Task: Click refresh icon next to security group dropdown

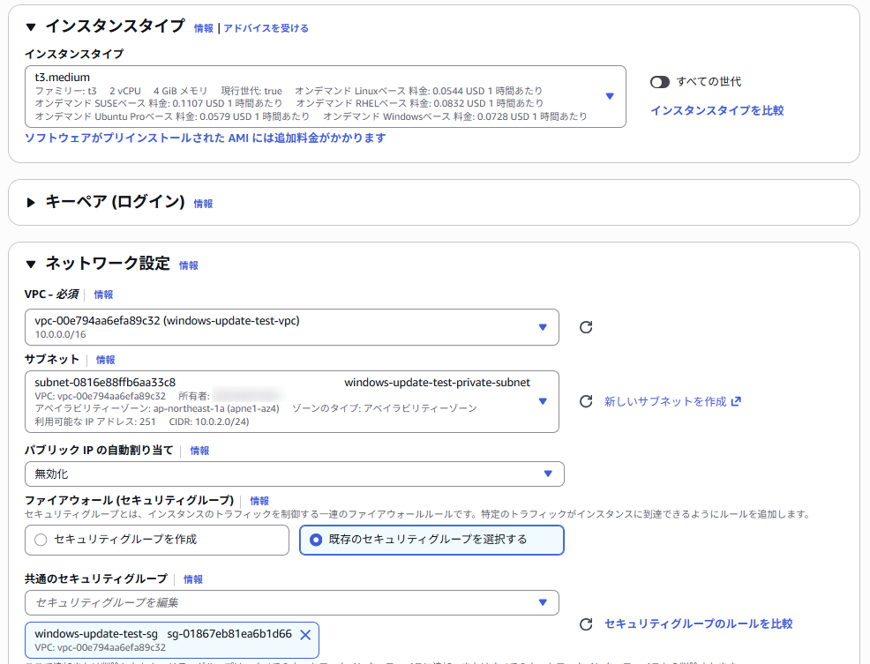Action: coord(586,624)
